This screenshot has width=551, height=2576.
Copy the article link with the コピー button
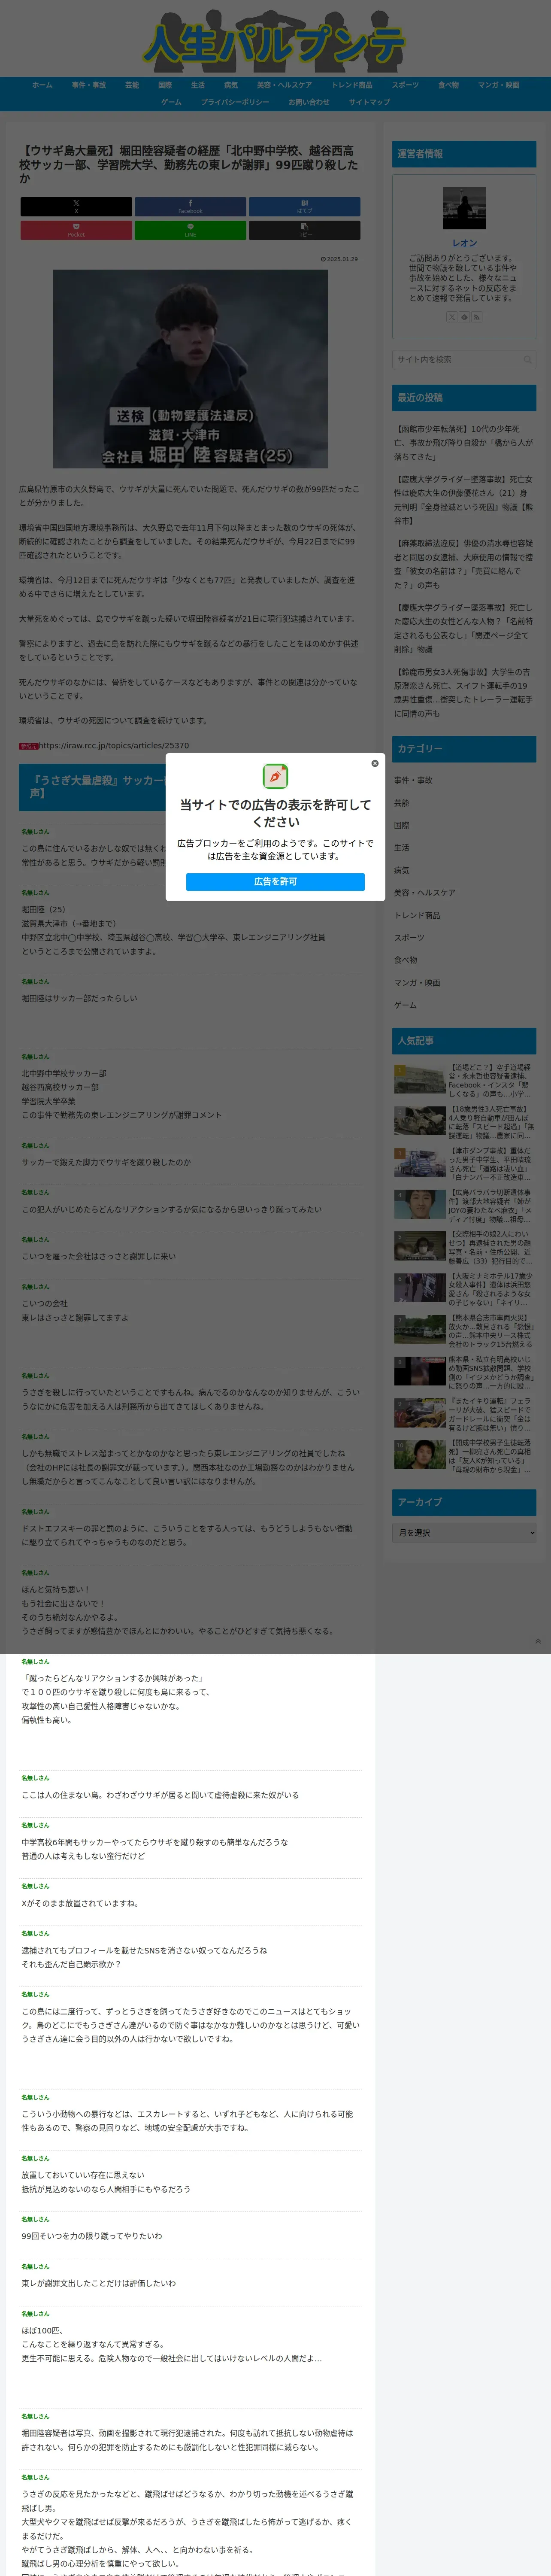(x=304, y=230)
